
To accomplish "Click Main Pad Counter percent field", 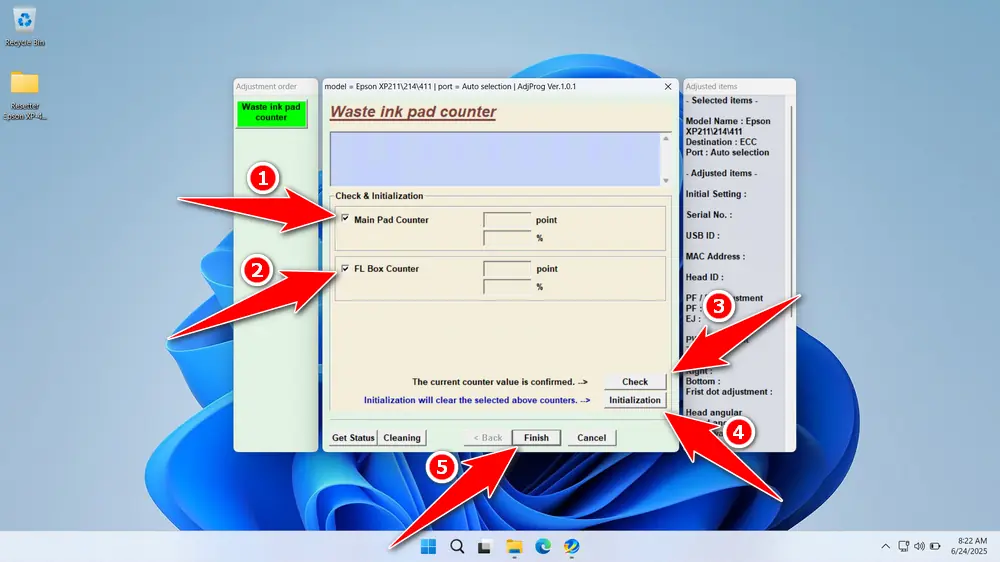I will (507, 238).
